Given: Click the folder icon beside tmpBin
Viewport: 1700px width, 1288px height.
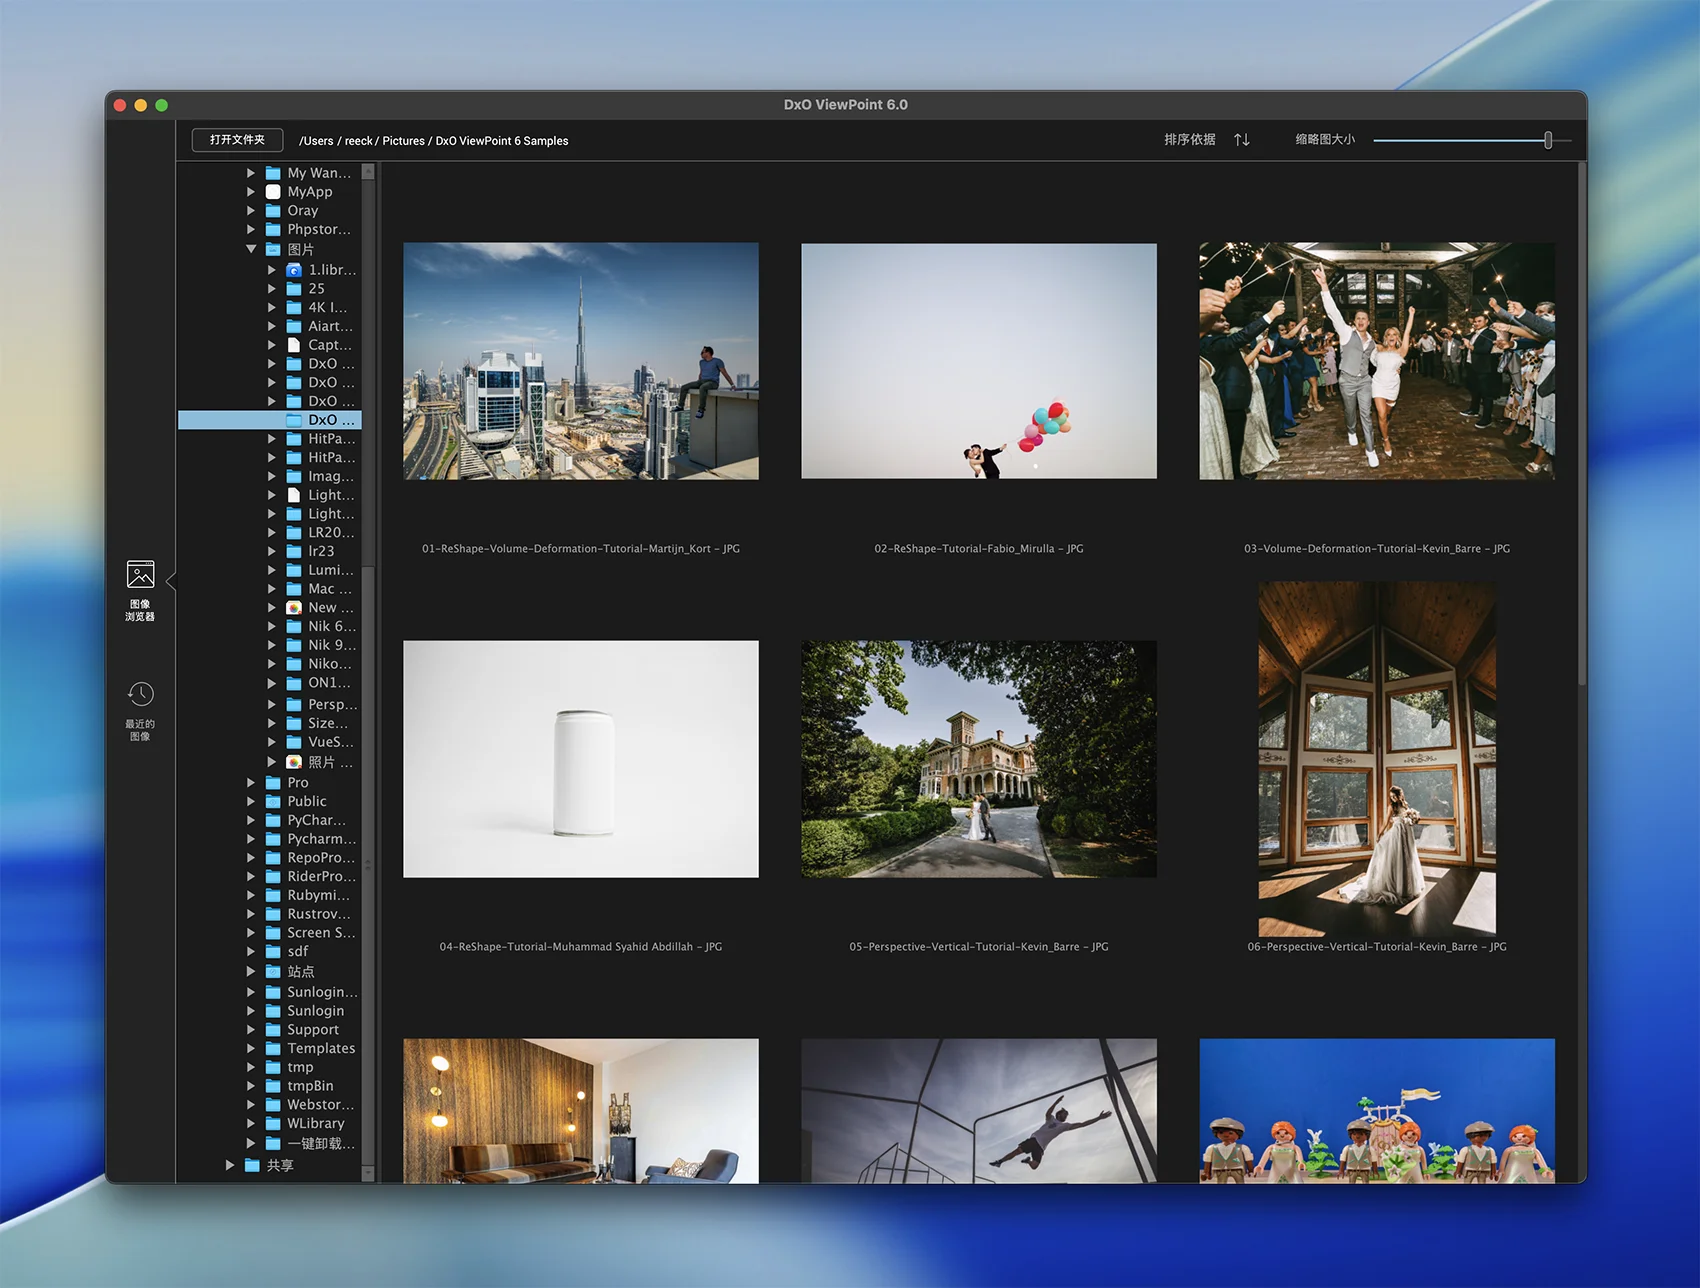Looking at the screenshot, I should 273,1086.
